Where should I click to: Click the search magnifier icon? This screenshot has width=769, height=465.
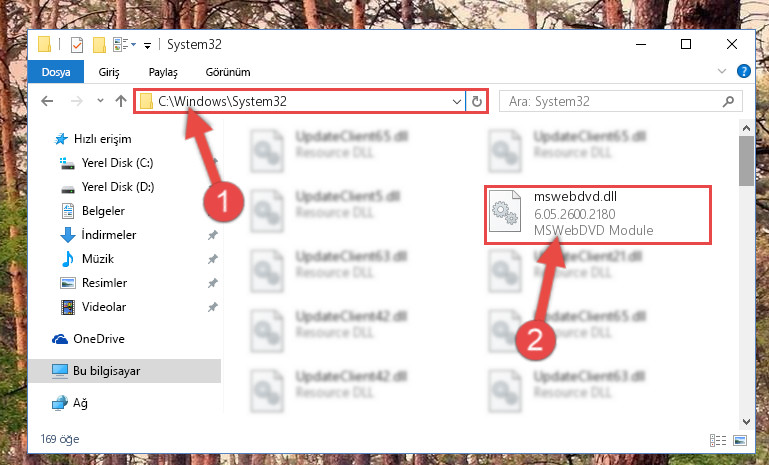(x=728, y=102)
